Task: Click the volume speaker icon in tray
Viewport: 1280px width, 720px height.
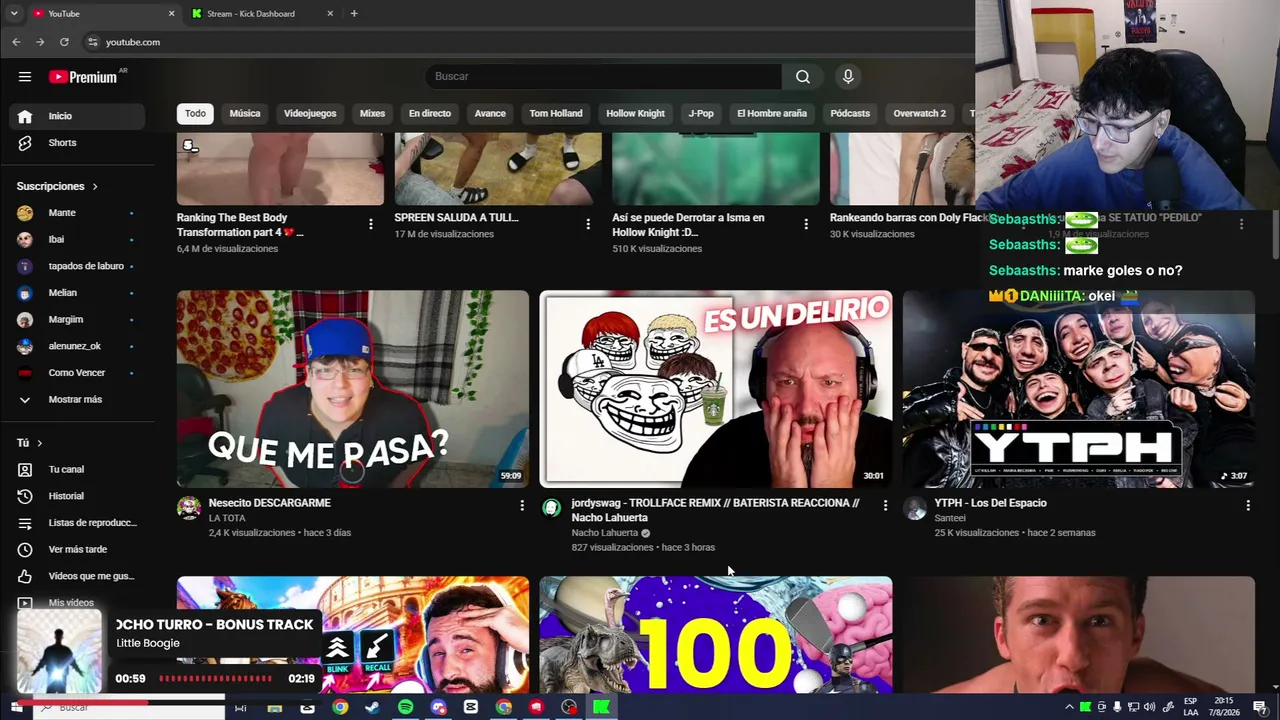Action: point(1149,707)
